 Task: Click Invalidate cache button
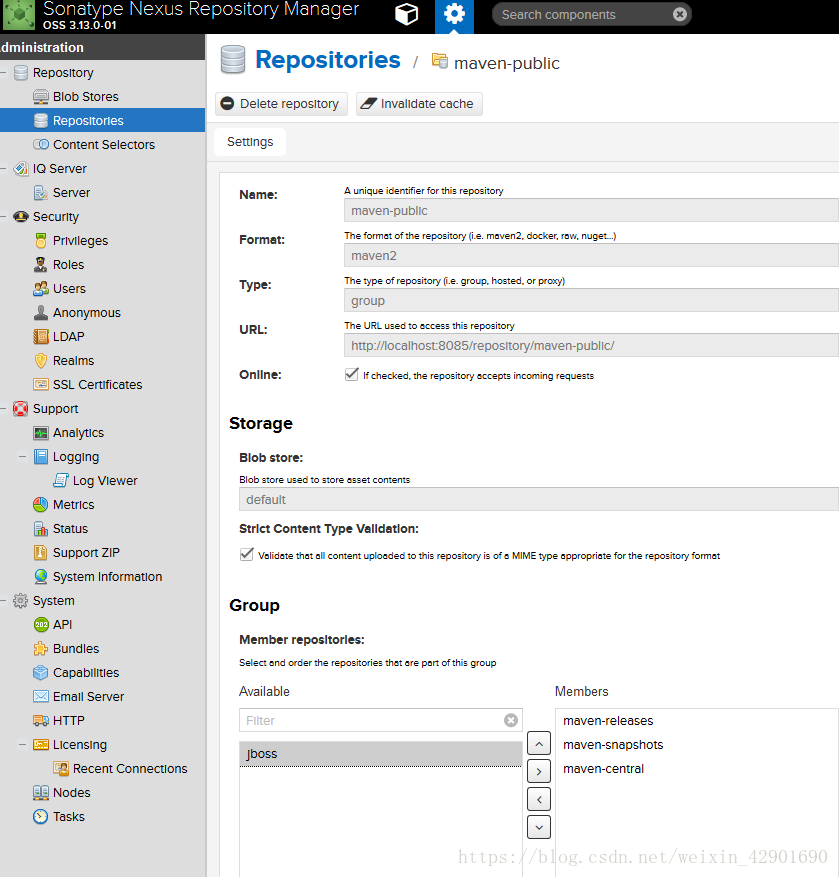(419, 103)
